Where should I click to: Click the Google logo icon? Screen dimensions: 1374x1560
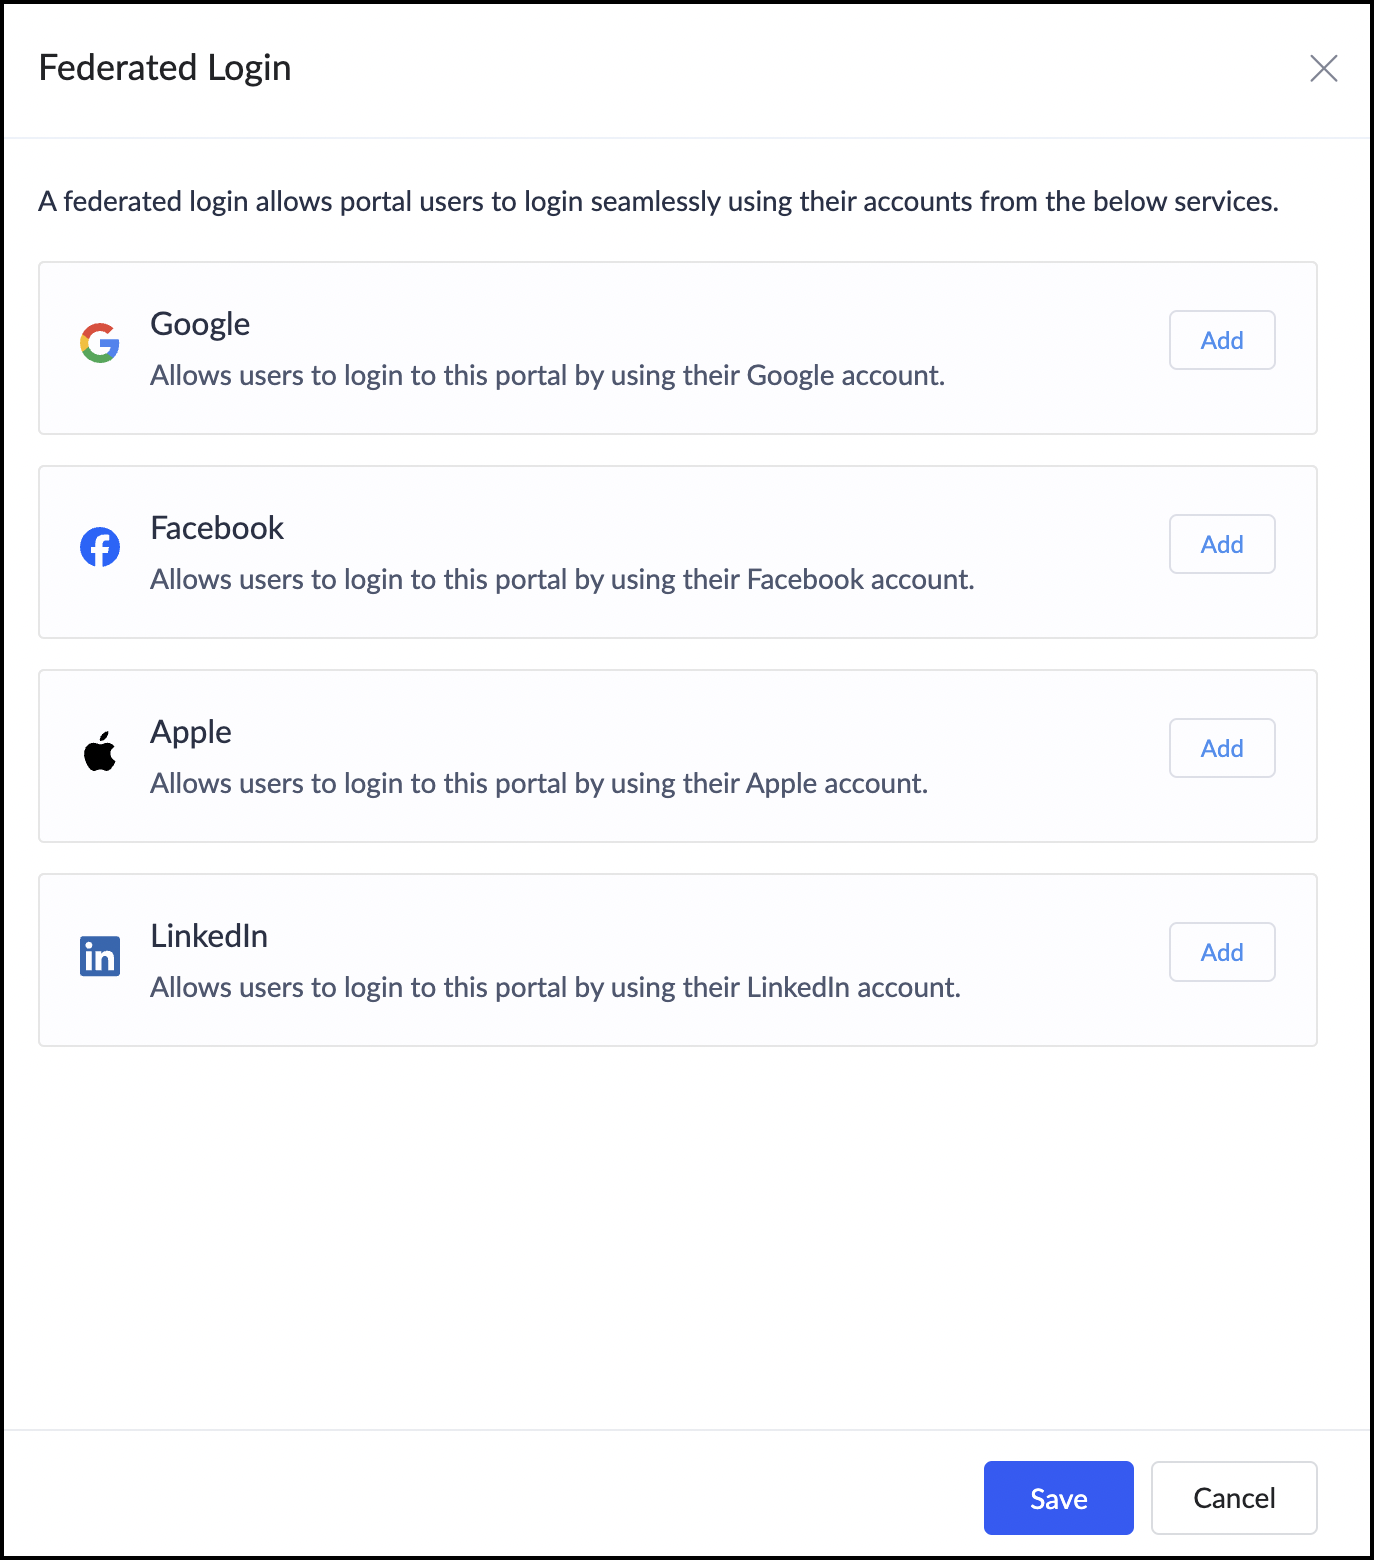click(x=100, y=343)
